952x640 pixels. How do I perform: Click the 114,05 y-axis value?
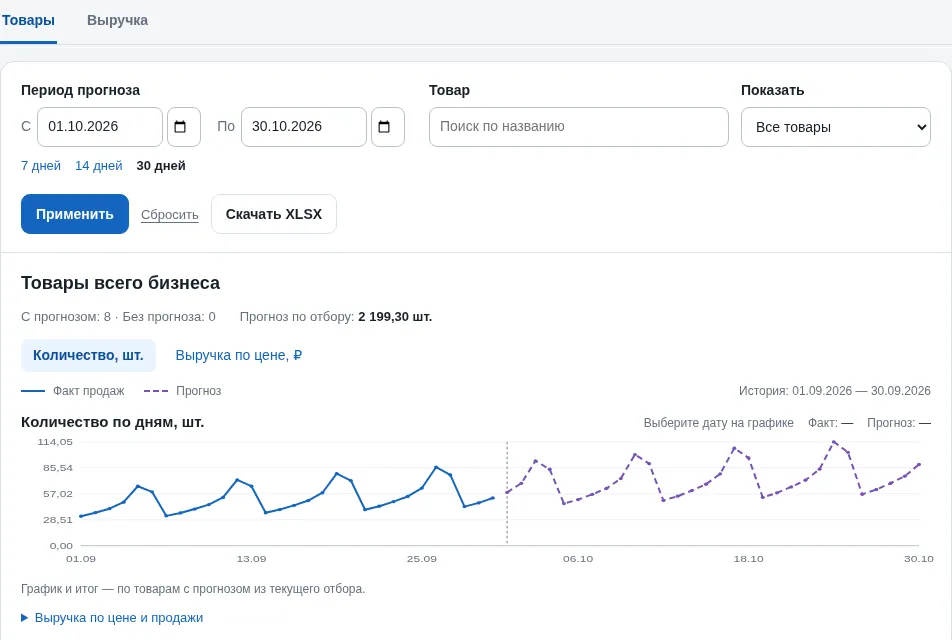click(55, 442)
